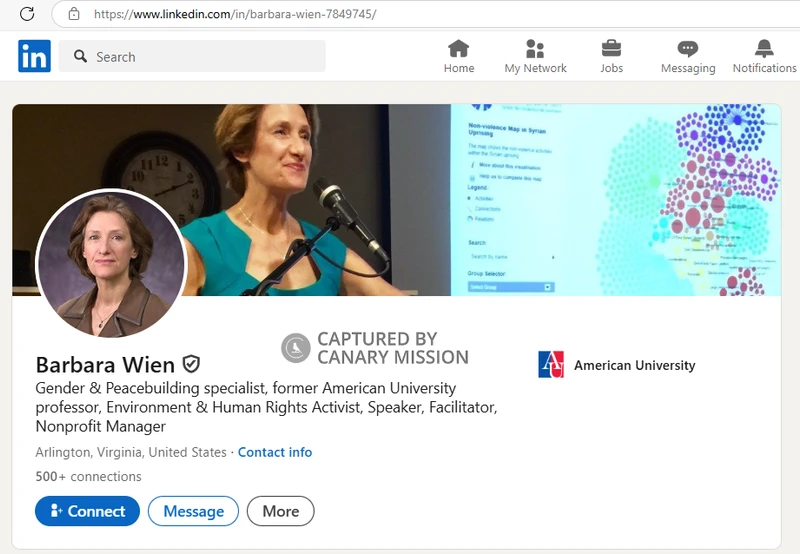Click the LinkedIn search field
This screenshot has height=554, width=800.
pos(192,56)
